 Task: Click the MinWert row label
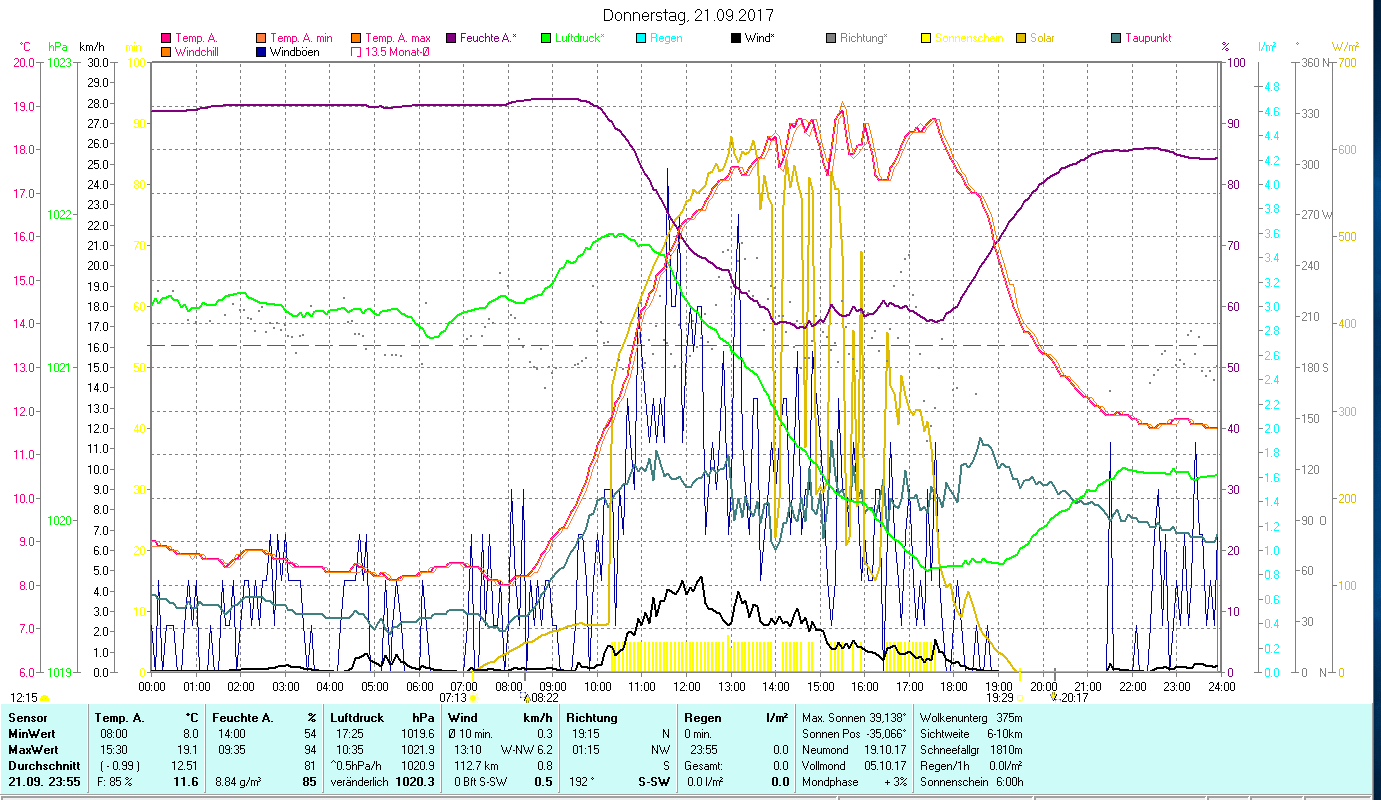[x=33, y=733]
